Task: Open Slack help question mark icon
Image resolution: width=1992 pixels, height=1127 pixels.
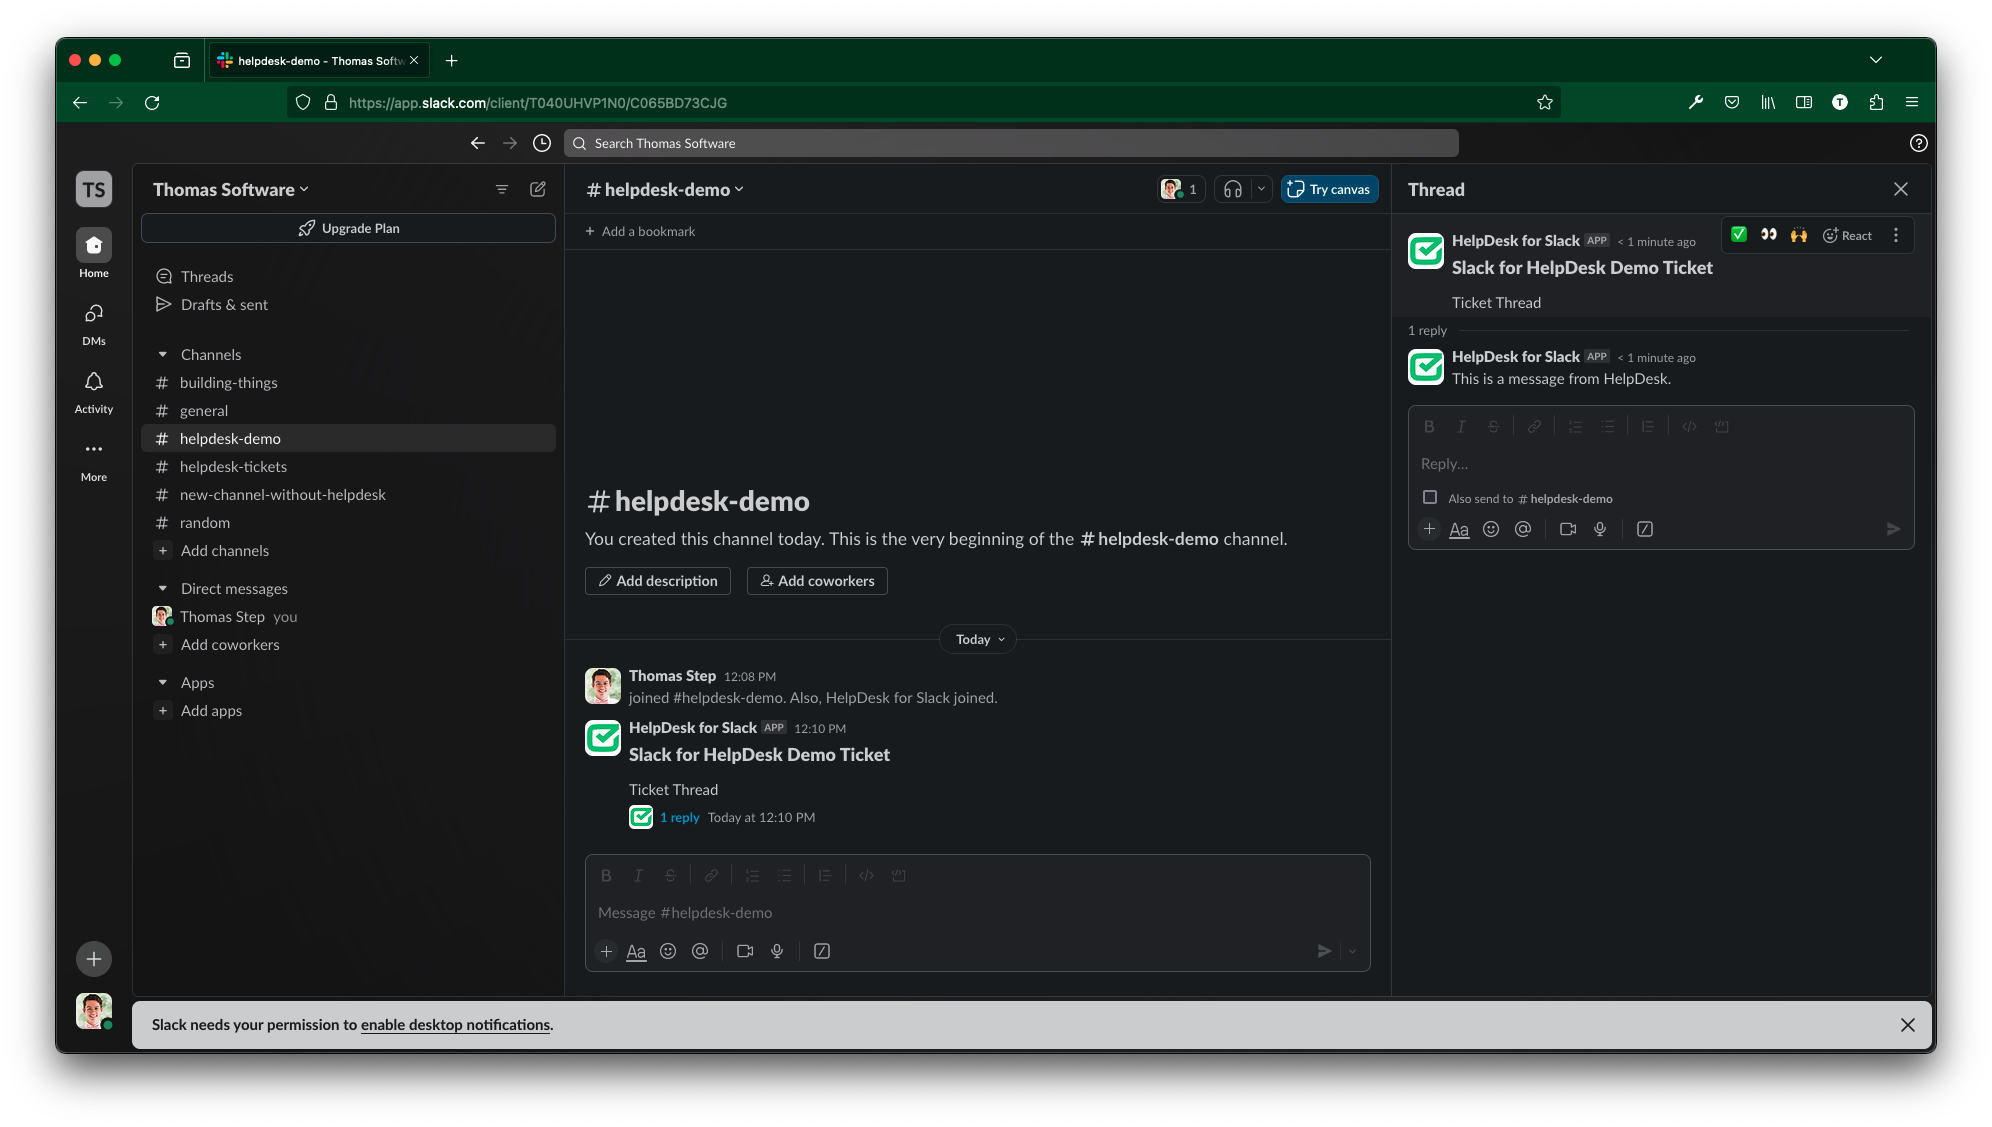Action: click(1918, 143)
